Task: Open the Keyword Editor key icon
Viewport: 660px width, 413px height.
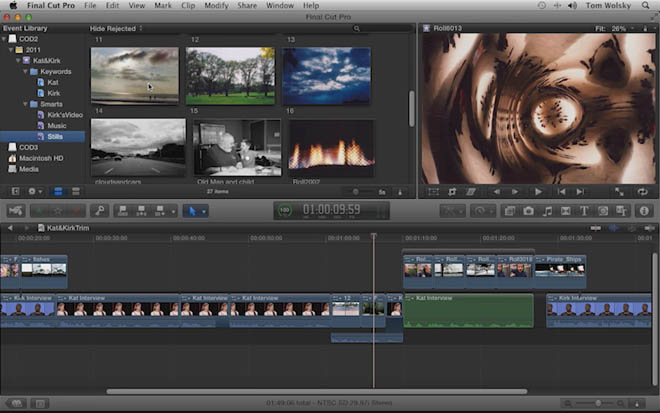Action: [x=99, y=210]
